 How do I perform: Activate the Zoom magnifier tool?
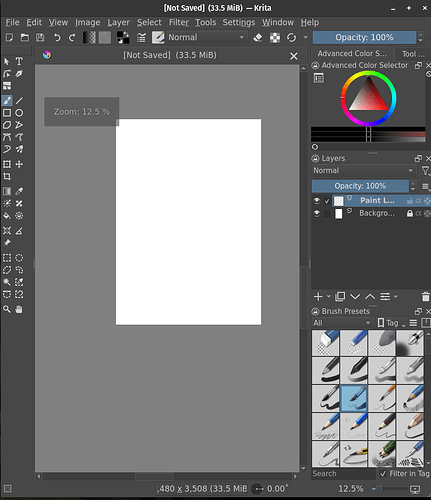click(x=7, y=309)
